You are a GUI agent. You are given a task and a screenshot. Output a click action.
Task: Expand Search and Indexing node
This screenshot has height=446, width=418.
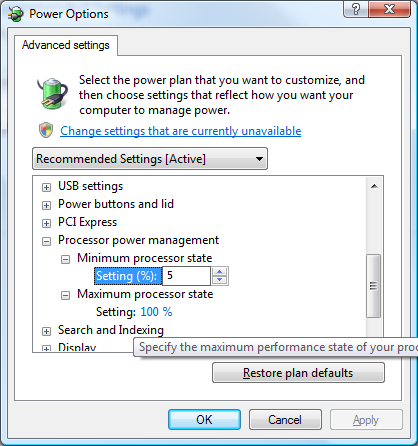tap(46, 331)
